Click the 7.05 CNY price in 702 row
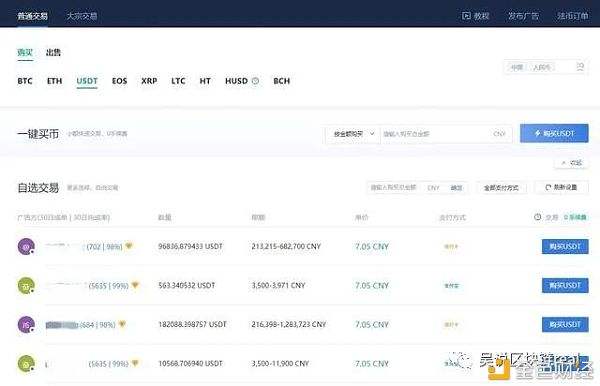 (x=372, y=247)
